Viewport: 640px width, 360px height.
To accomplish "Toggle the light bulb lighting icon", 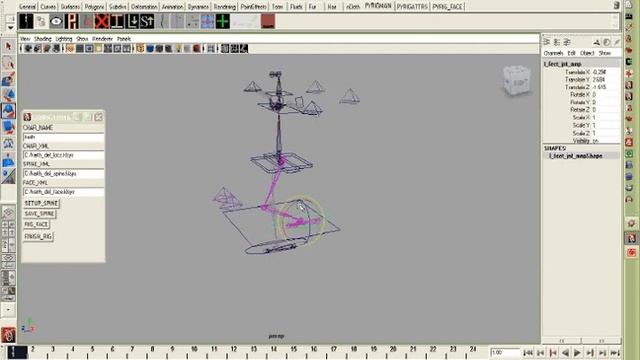I will click(x=178, y=49).
